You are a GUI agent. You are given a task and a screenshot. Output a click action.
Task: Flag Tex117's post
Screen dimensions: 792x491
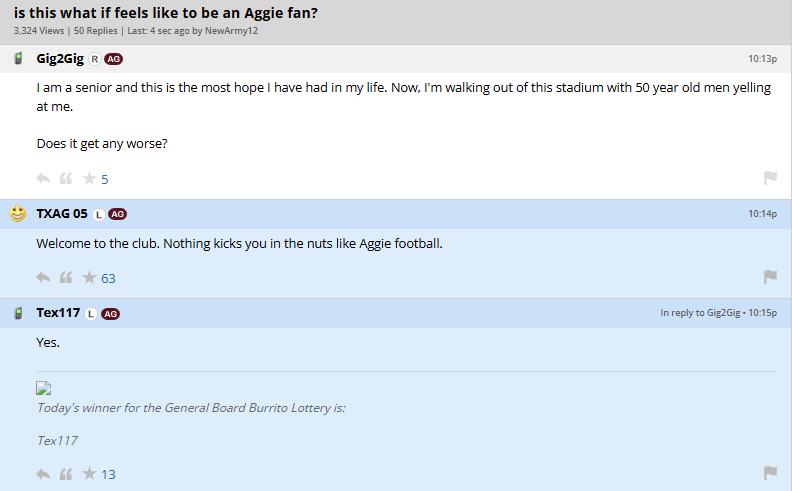point(770,473)
